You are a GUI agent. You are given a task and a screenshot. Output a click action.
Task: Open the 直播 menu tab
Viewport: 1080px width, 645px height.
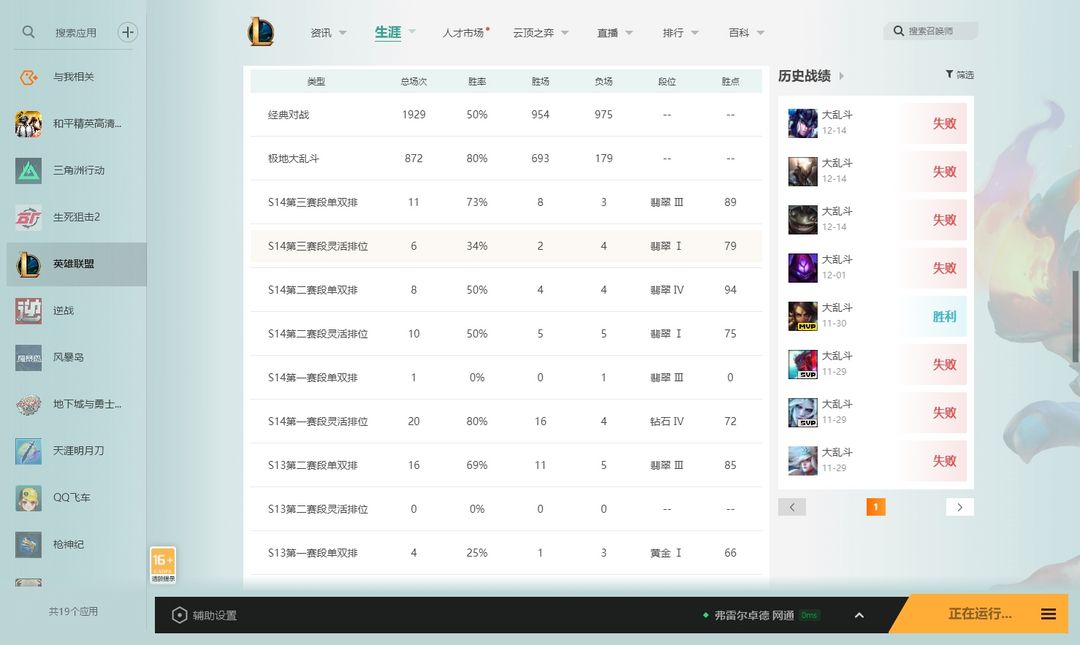click(x=608, y=33)
